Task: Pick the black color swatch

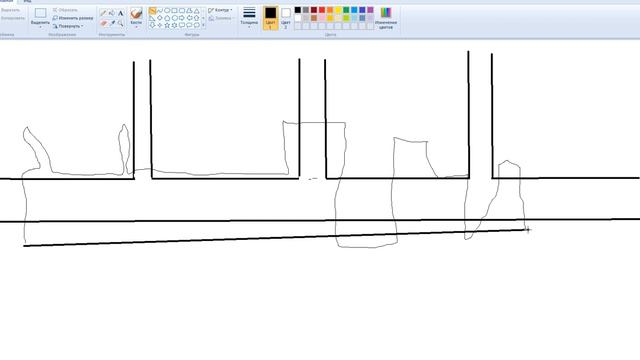Action: pyautogui.click(x=298, y=10)
